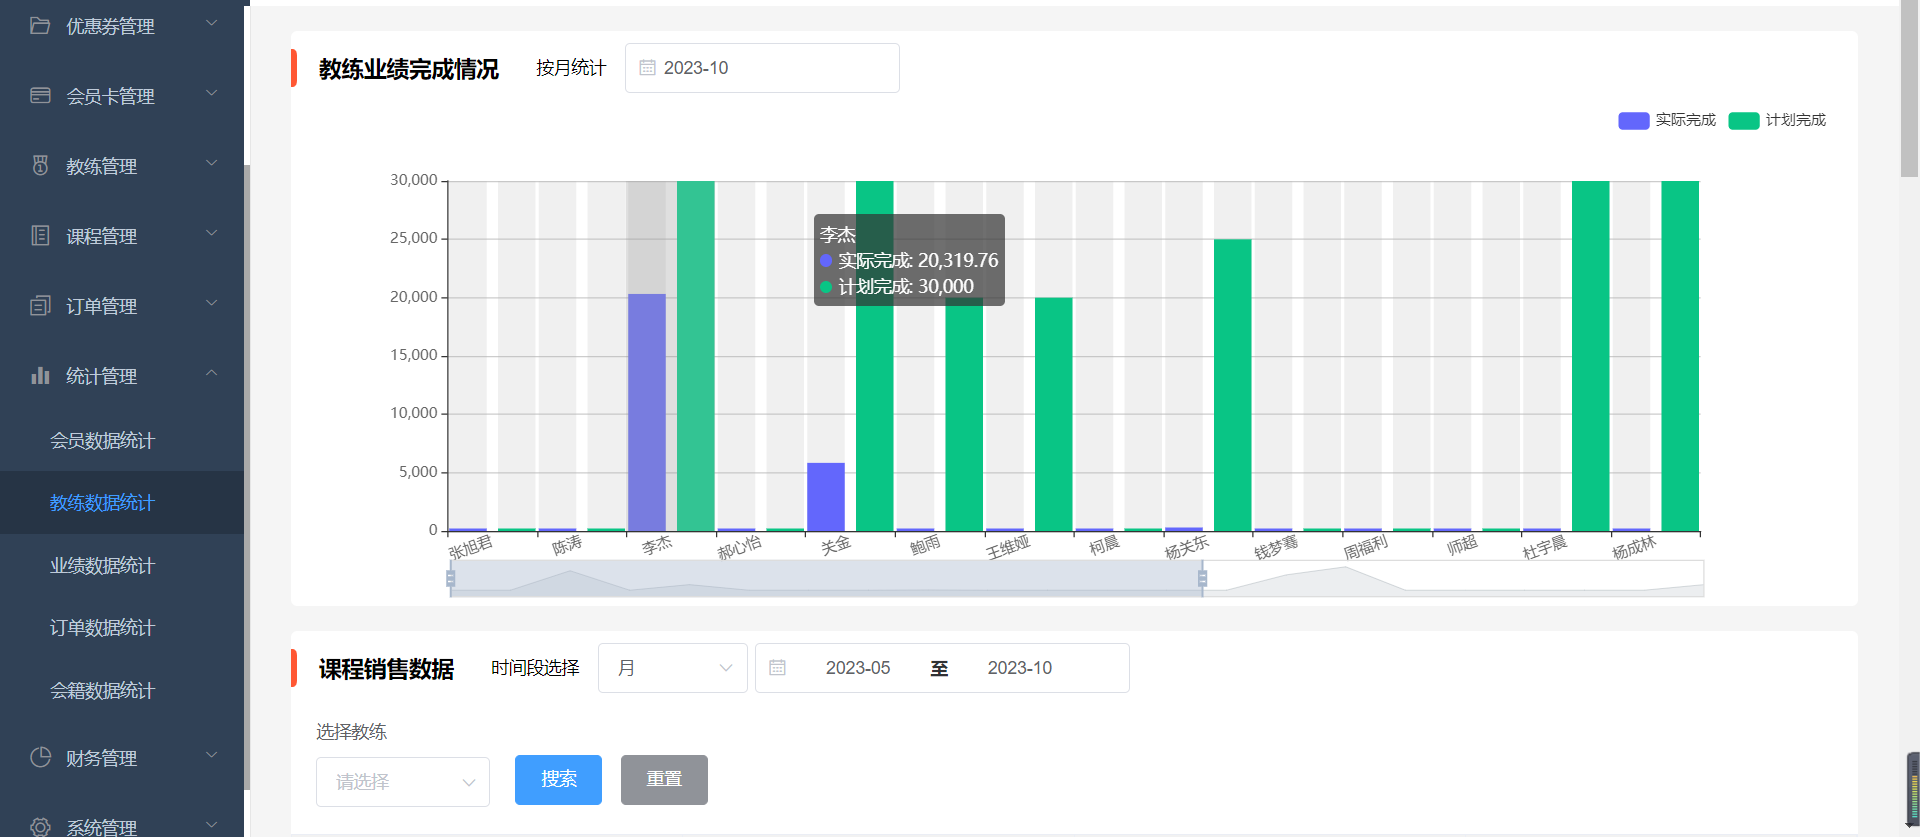Click the 教练管理 medal icon
This screenshot has height=837, width=1920.
click(40, 165)
